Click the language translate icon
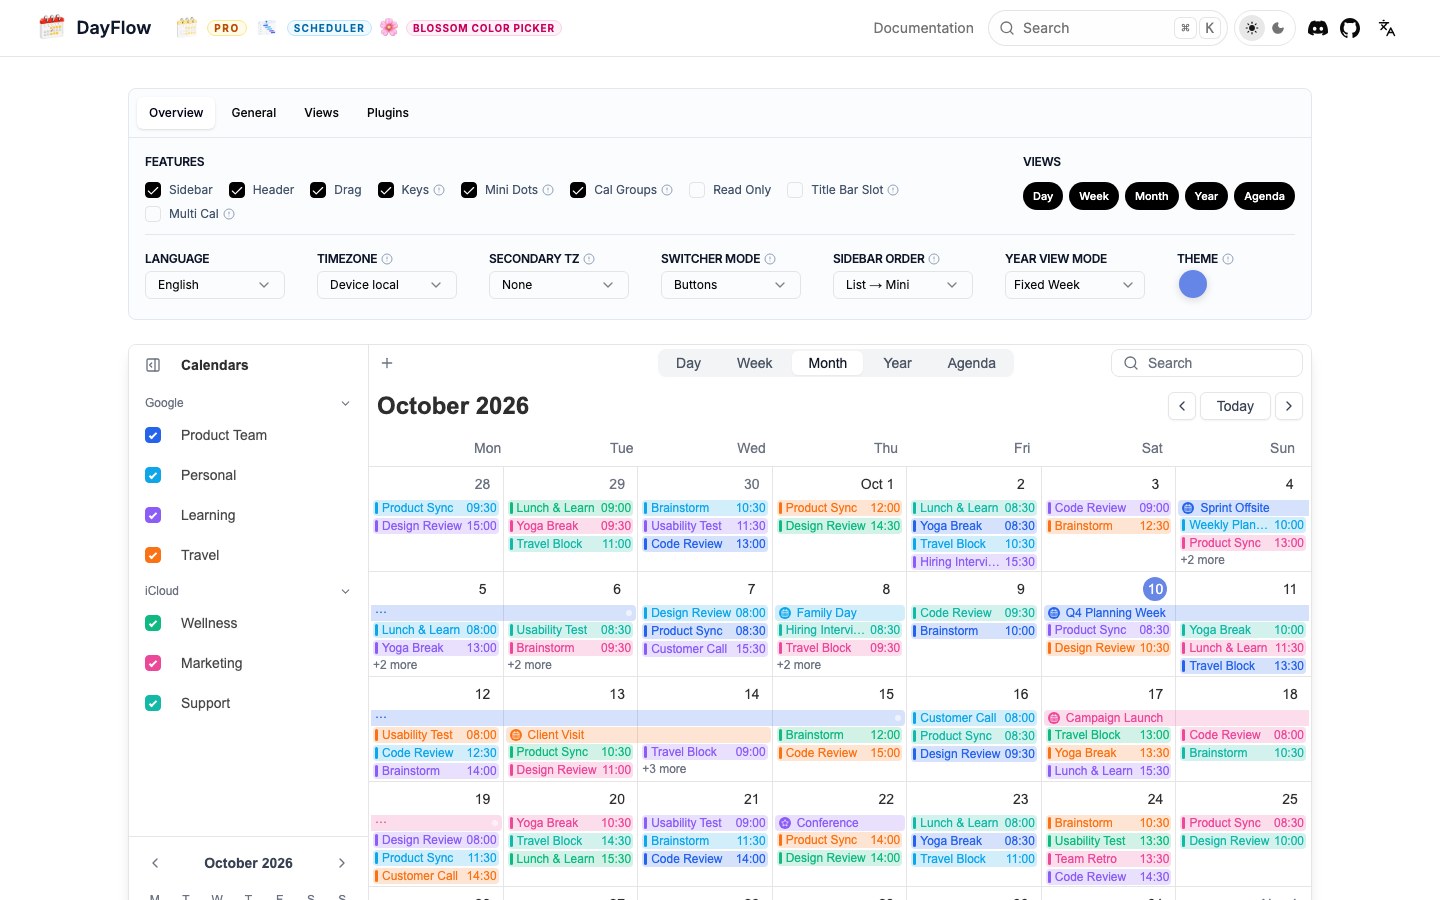Screen dimensions: 1440x900 1387,28
